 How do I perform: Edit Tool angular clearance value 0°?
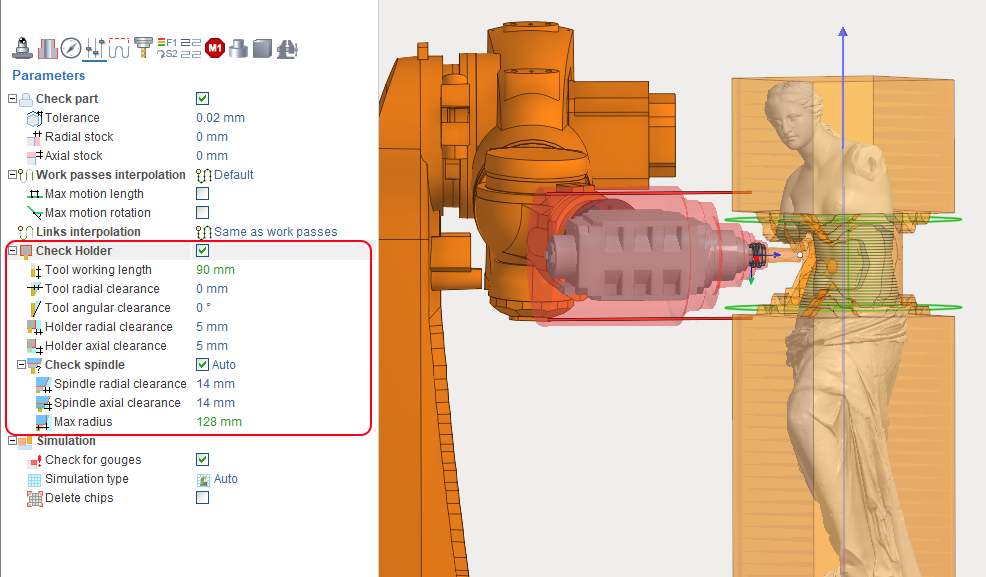tap(203, 308)
